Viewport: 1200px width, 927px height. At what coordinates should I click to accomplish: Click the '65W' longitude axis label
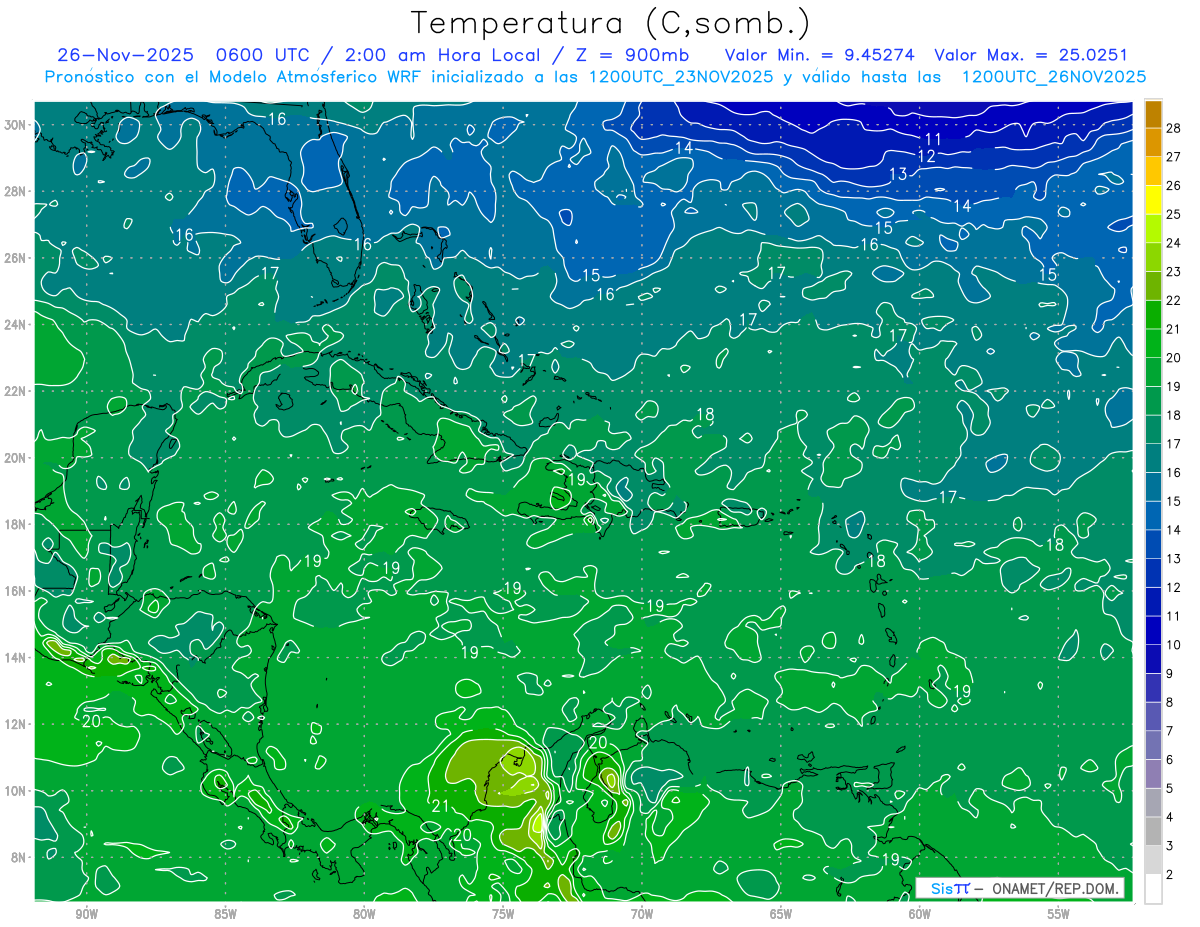point(781,914)
